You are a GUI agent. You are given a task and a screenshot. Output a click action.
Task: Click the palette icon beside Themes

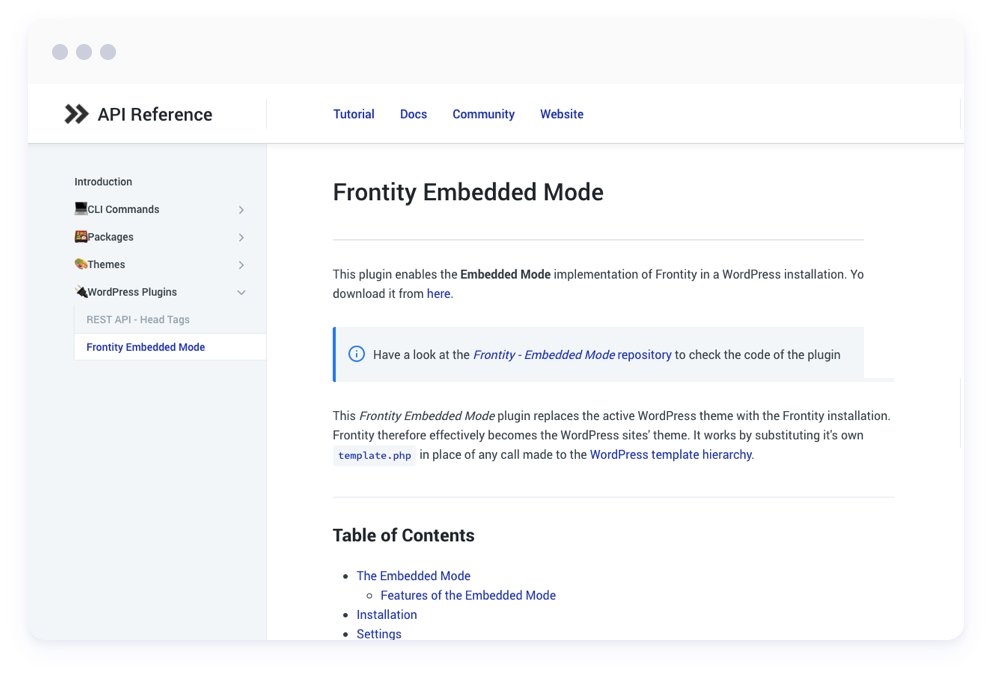[81, 264]
